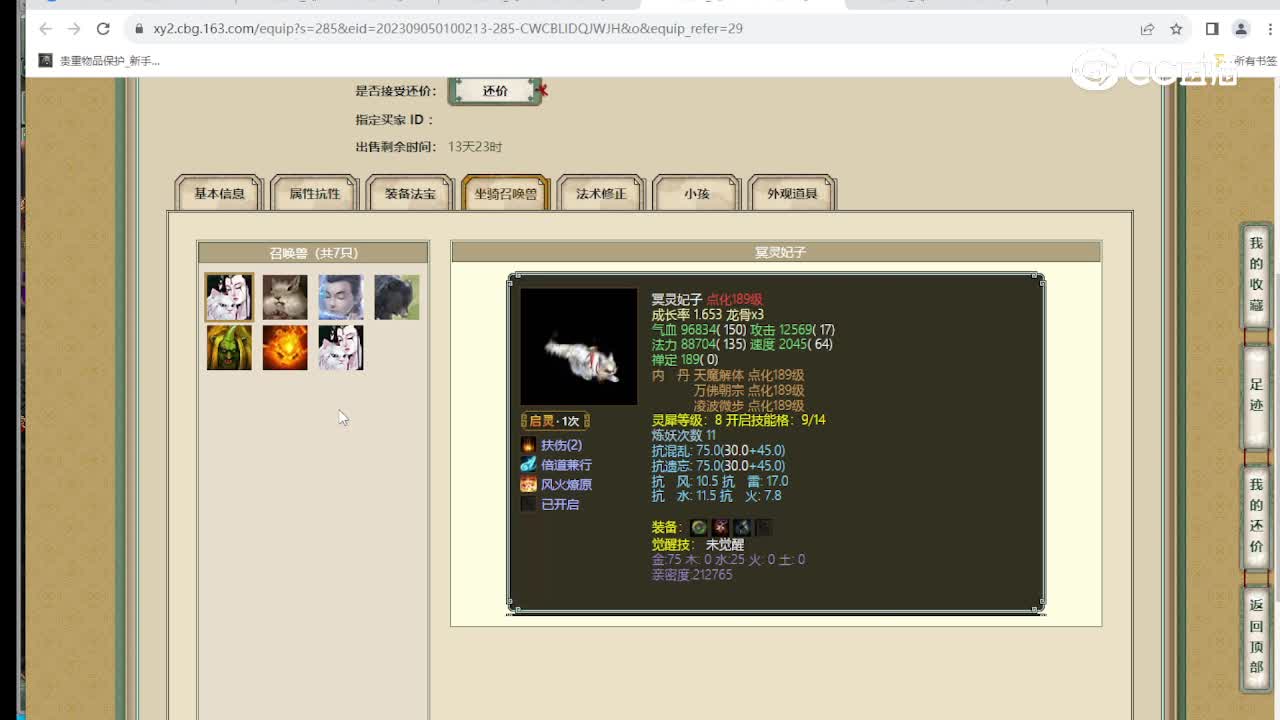Open 我的还价 in the right sidebar
The width and height of the screenshot is (1280, 720).
tap(1256, 516)
